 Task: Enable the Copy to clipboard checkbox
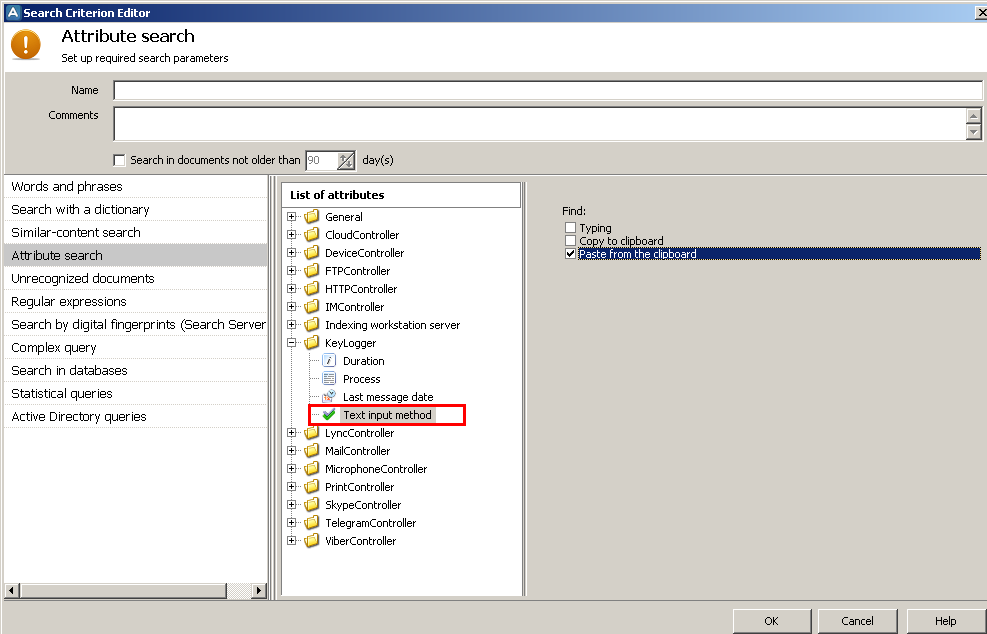coord(570,241)
